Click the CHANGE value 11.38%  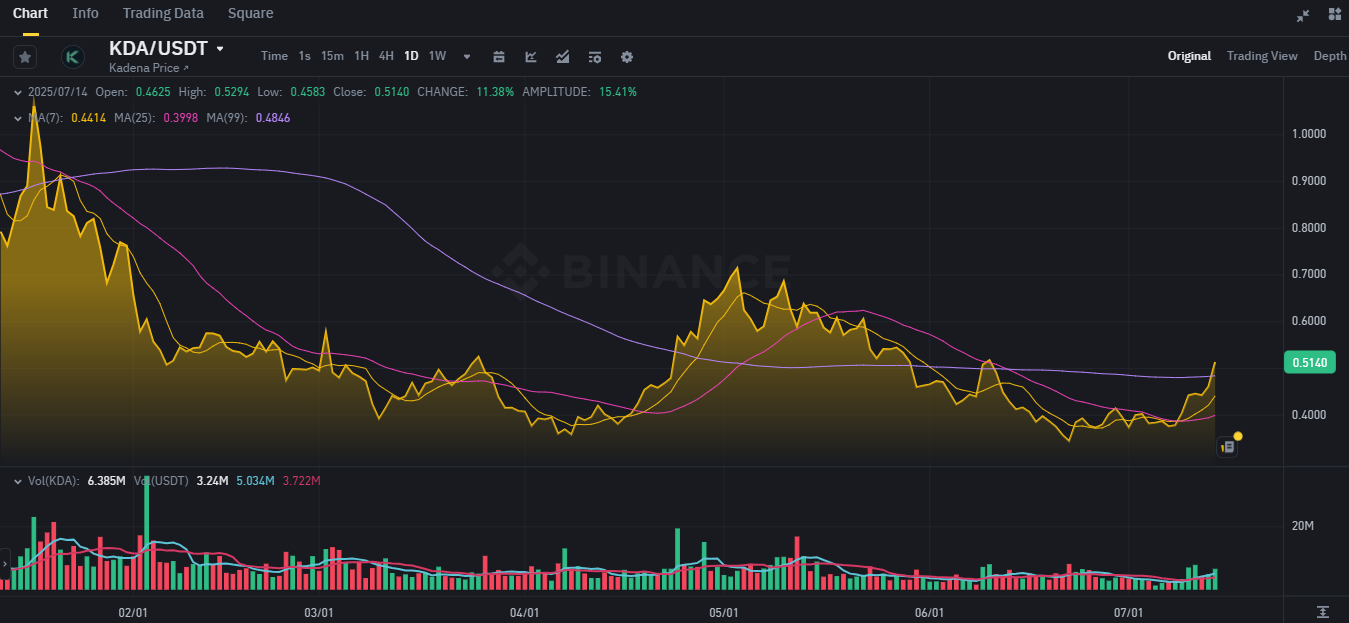coord(496,92)
